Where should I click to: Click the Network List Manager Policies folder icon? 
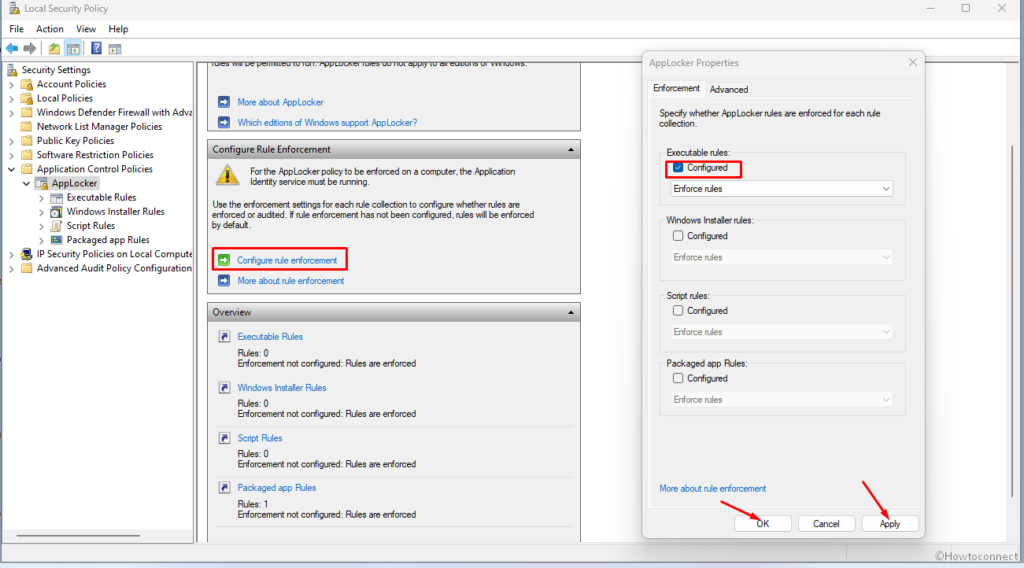[x=27, y=127]
